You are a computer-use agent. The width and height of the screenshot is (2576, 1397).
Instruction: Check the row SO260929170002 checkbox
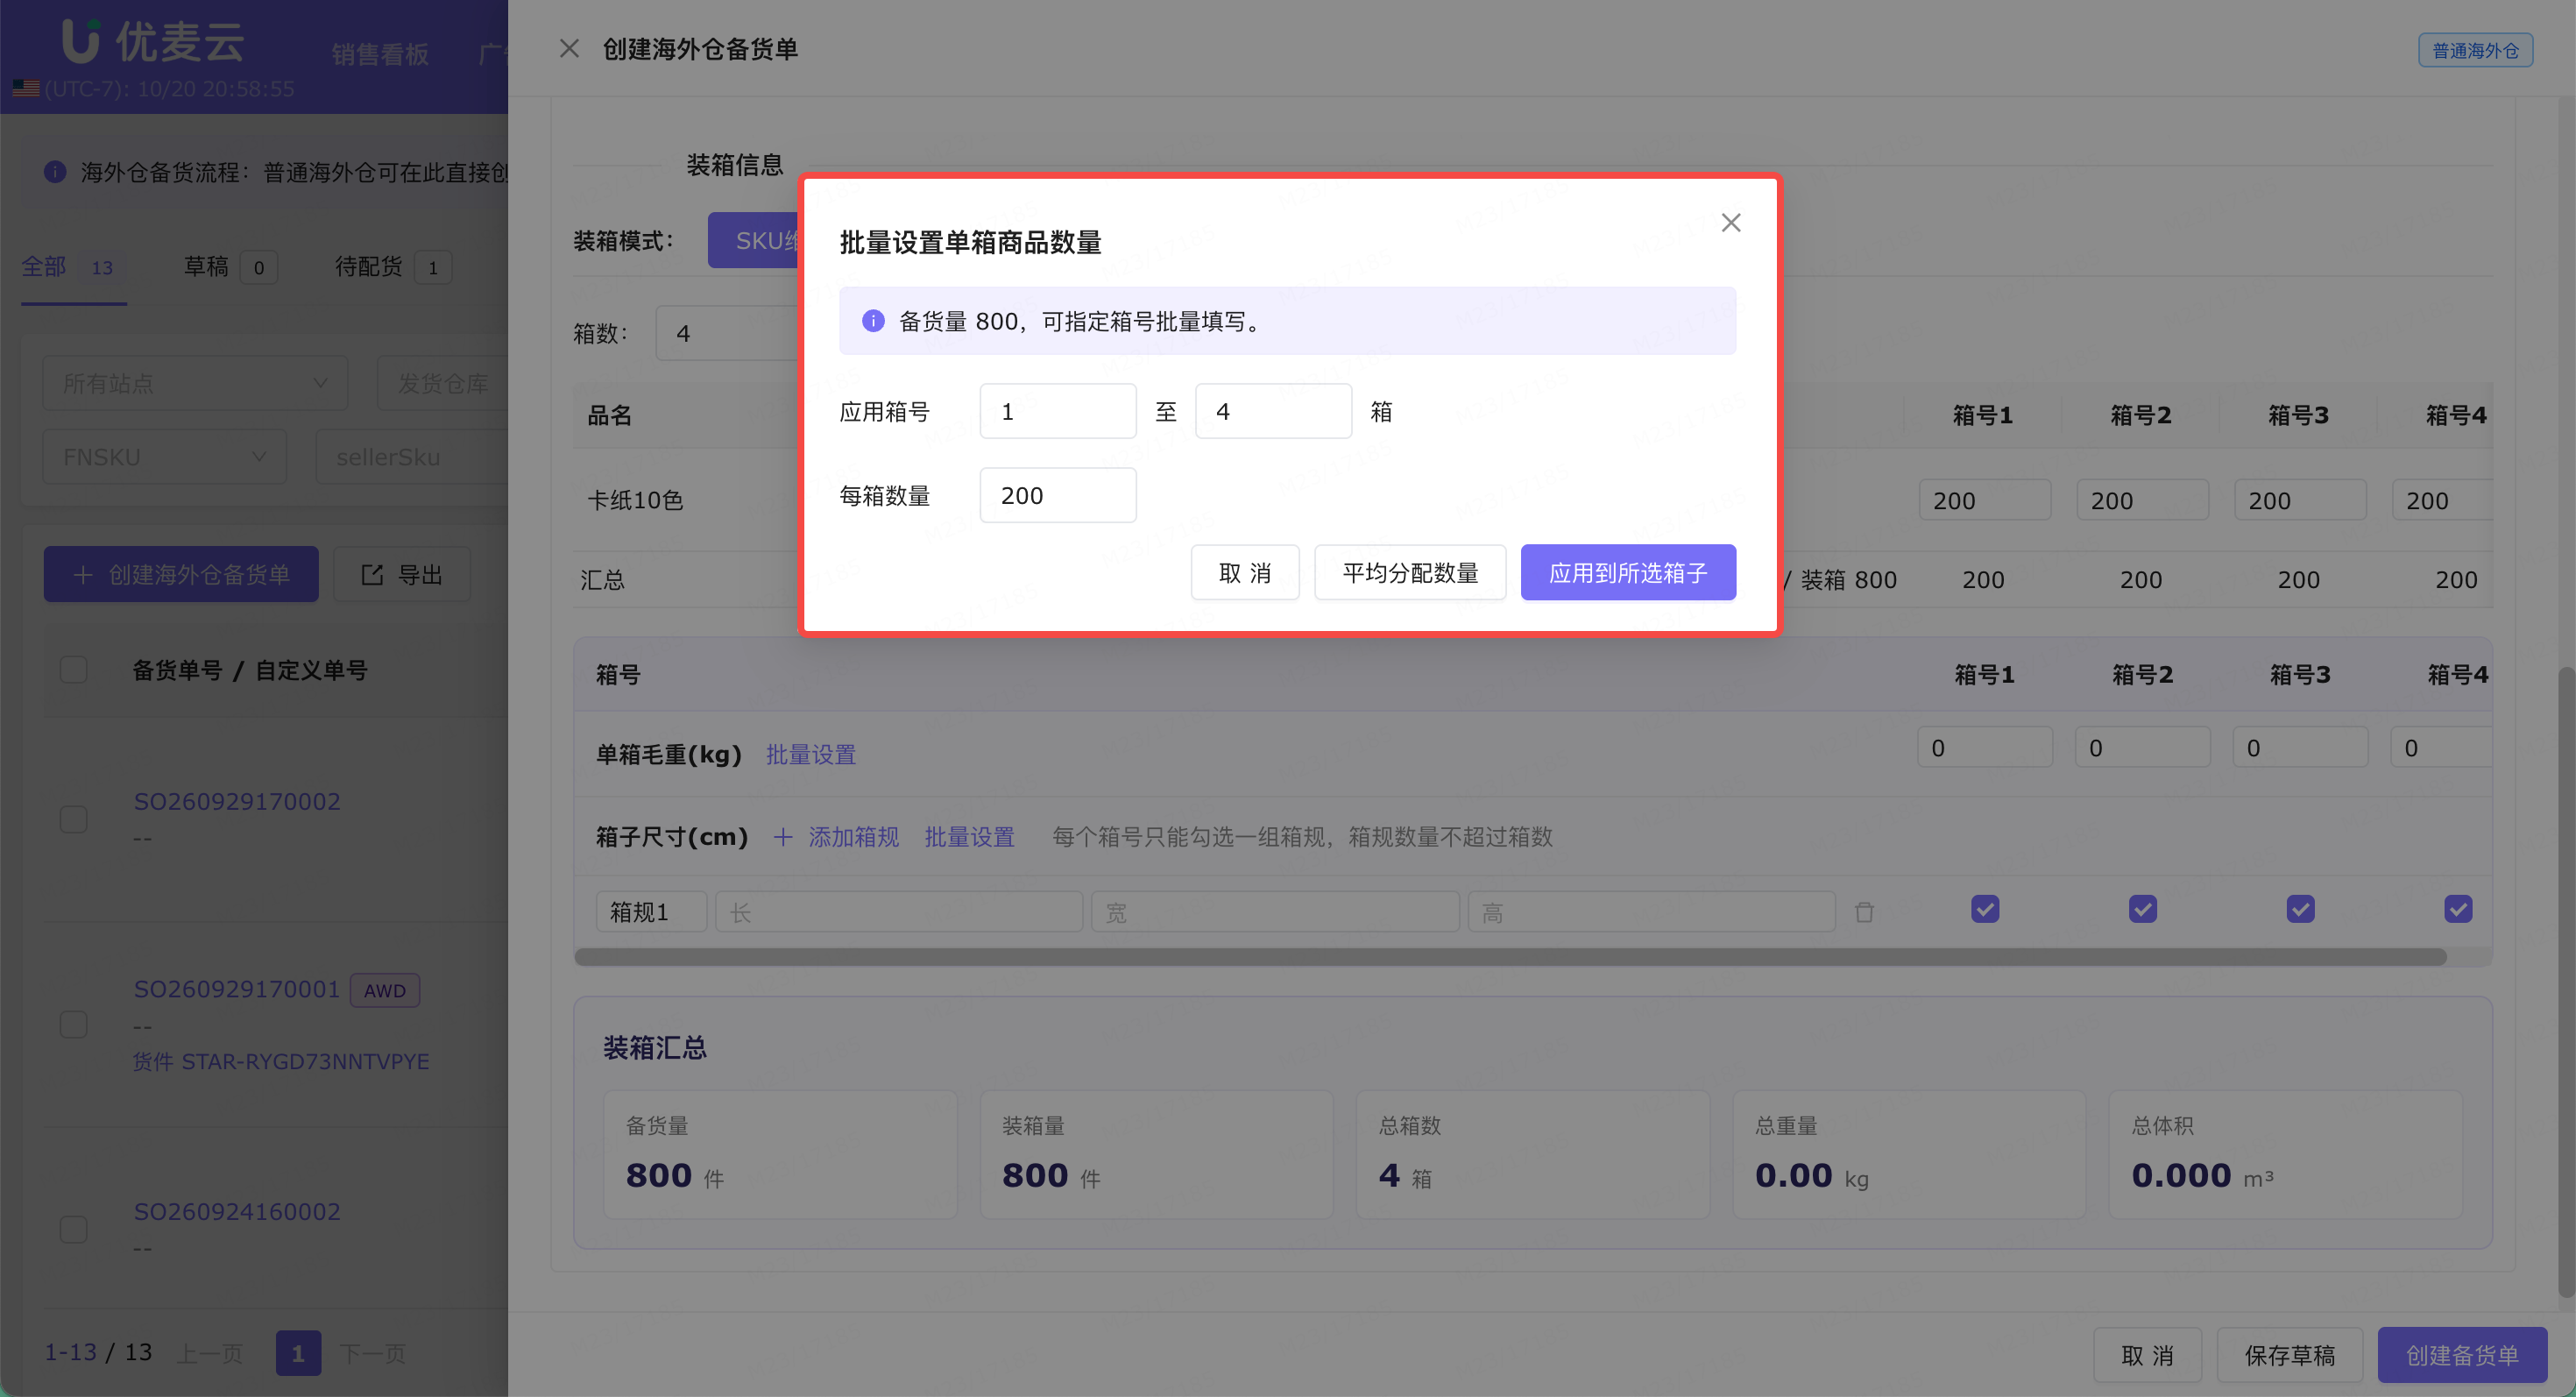click(x=74, y=819)
